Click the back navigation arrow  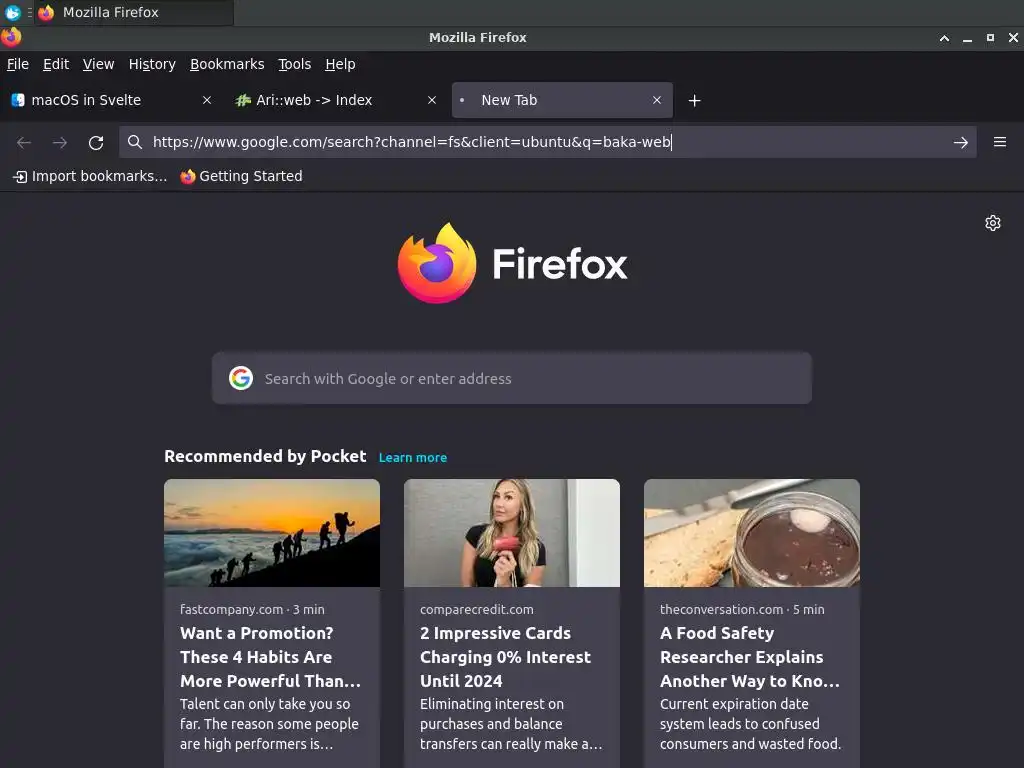(x=24, y=142)
